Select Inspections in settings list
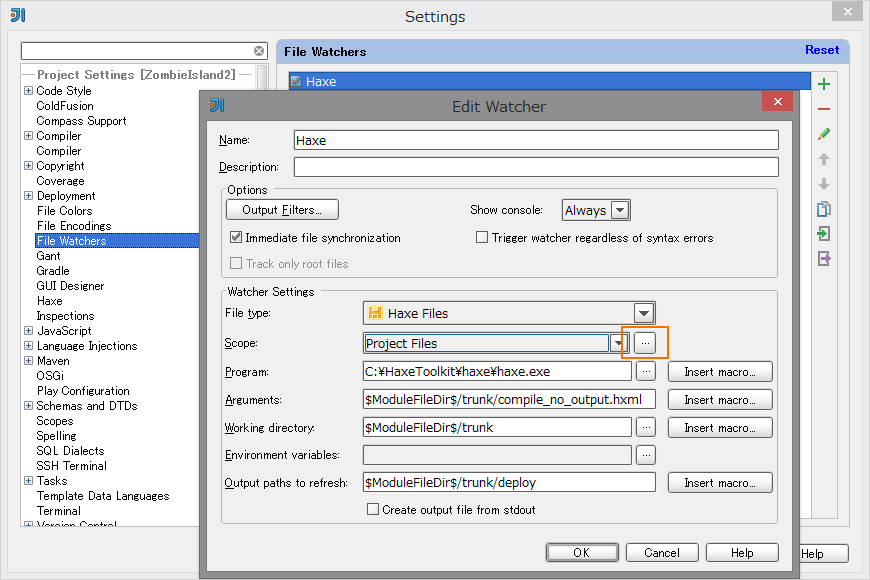 pos(65,316)
